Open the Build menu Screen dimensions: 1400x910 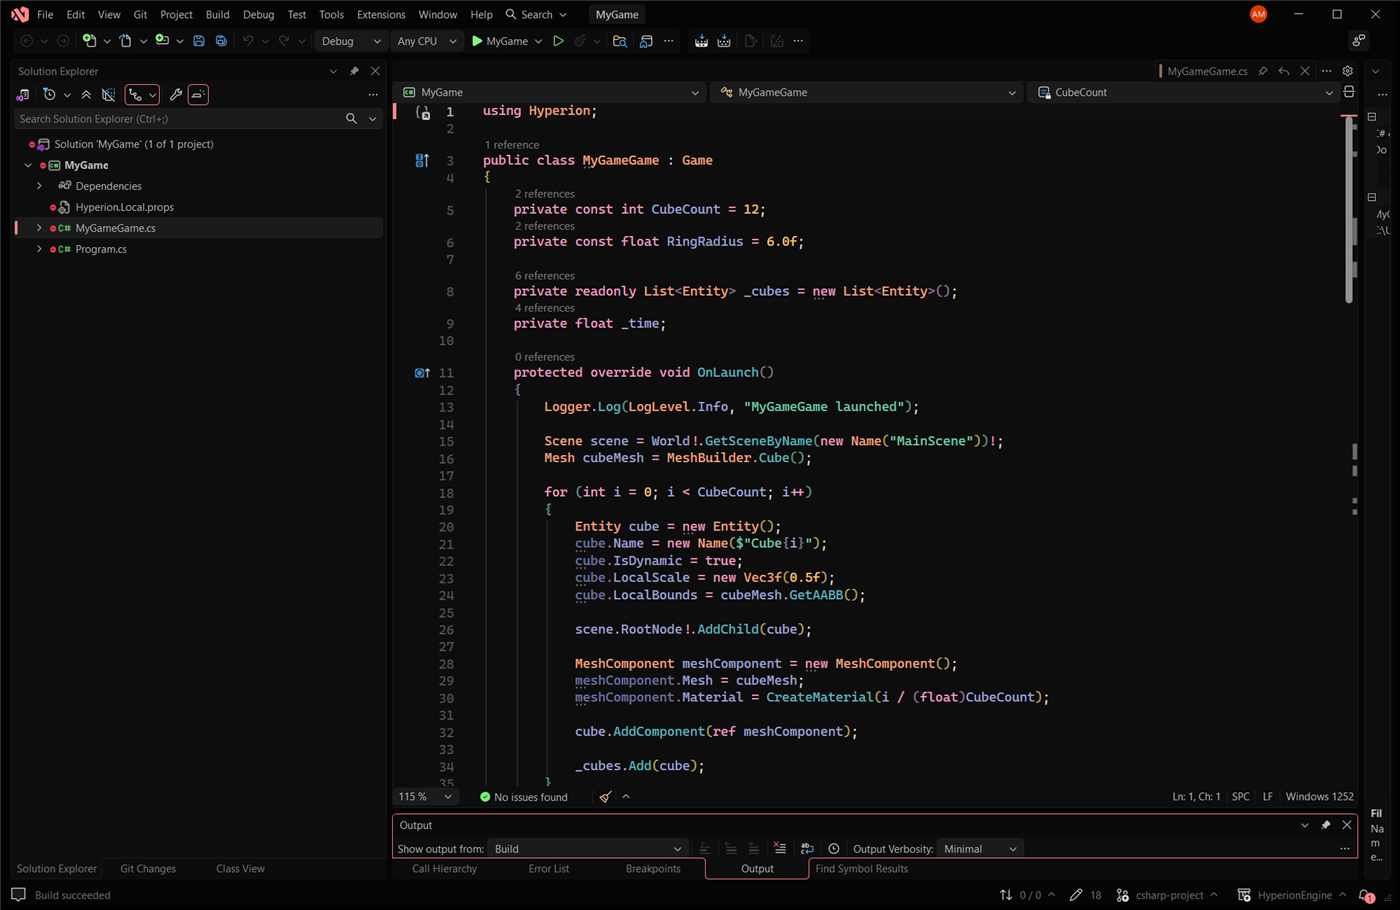217,14
